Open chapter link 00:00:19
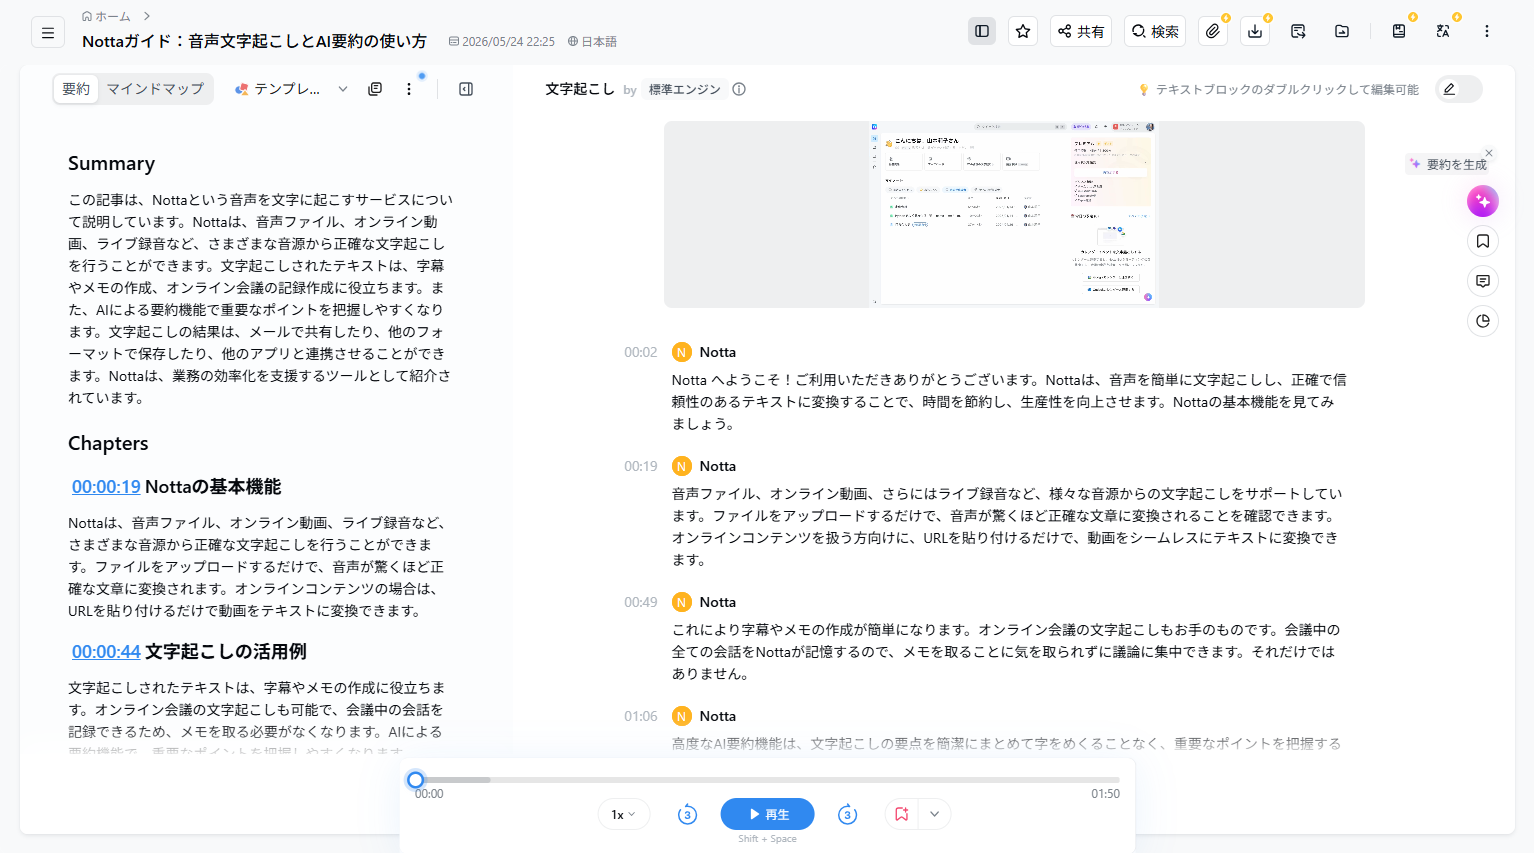1534x853 pixels. 106,487
